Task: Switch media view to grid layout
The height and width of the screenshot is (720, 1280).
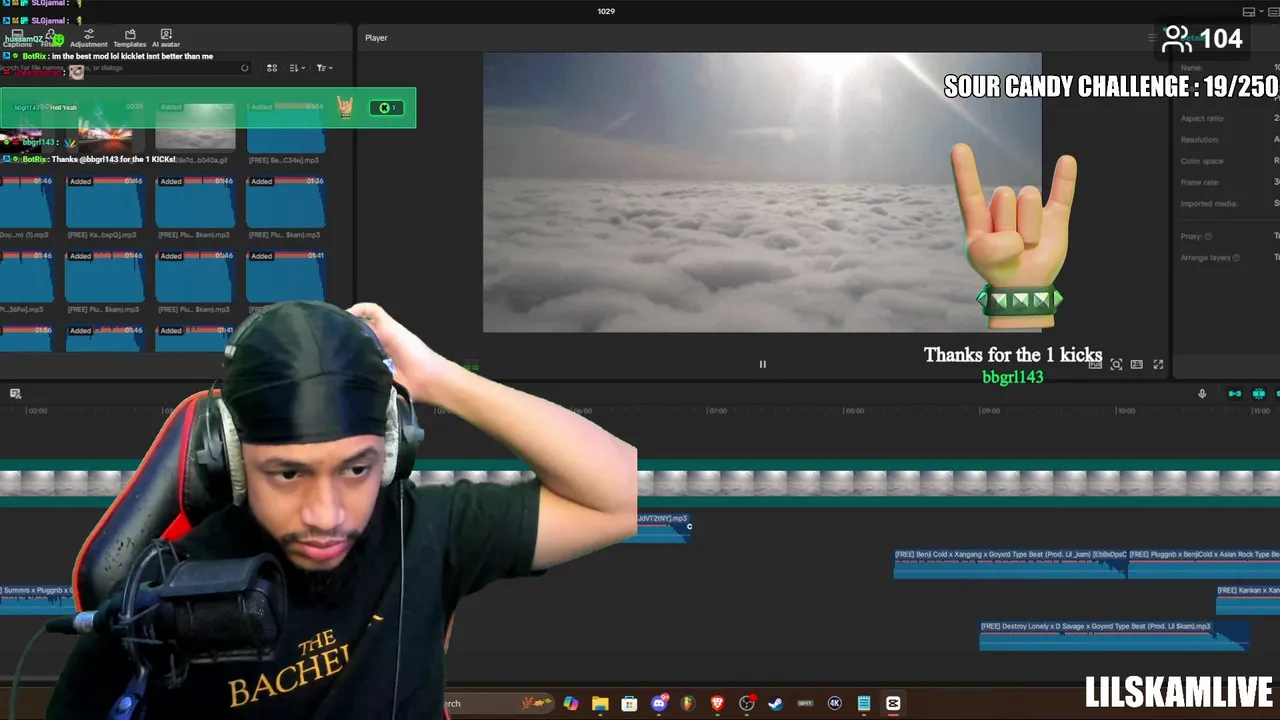Action: 272,68
